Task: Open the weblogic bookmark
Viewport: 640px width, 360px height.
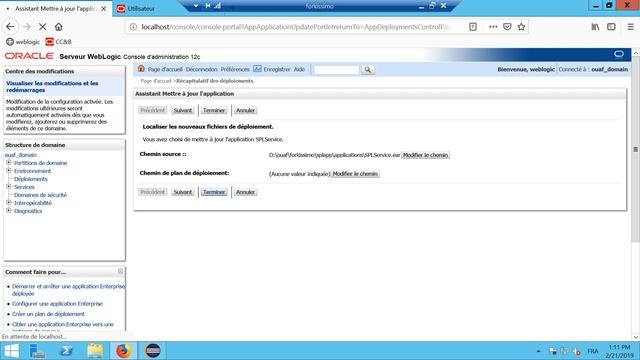Action: click(23, 42)
